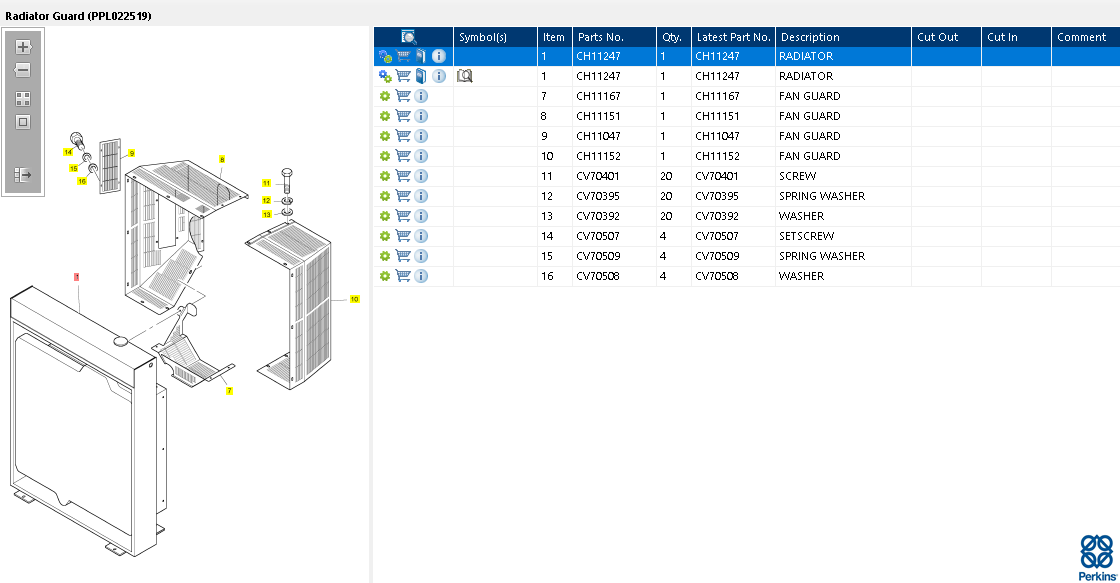Click callout label 10 on the diagram
This screenshot has height=583, width=1120.
(354, 299)
